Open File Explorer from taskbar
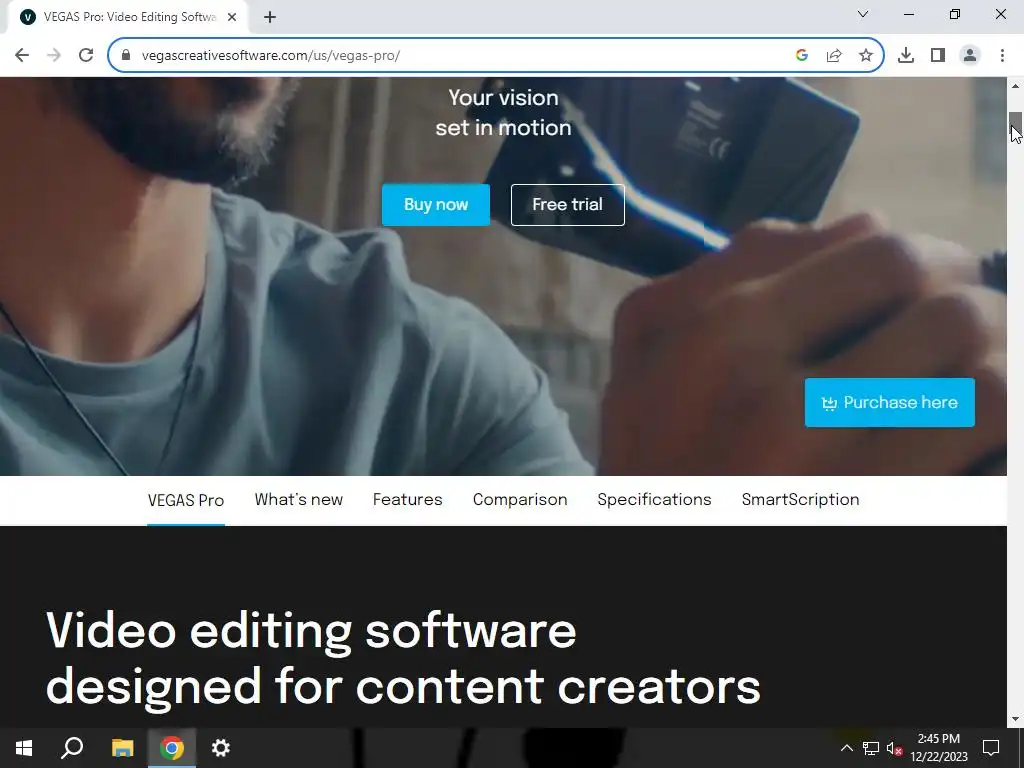Image resolution: width=1024 pixels, height=768 pixels. [122, 748]
